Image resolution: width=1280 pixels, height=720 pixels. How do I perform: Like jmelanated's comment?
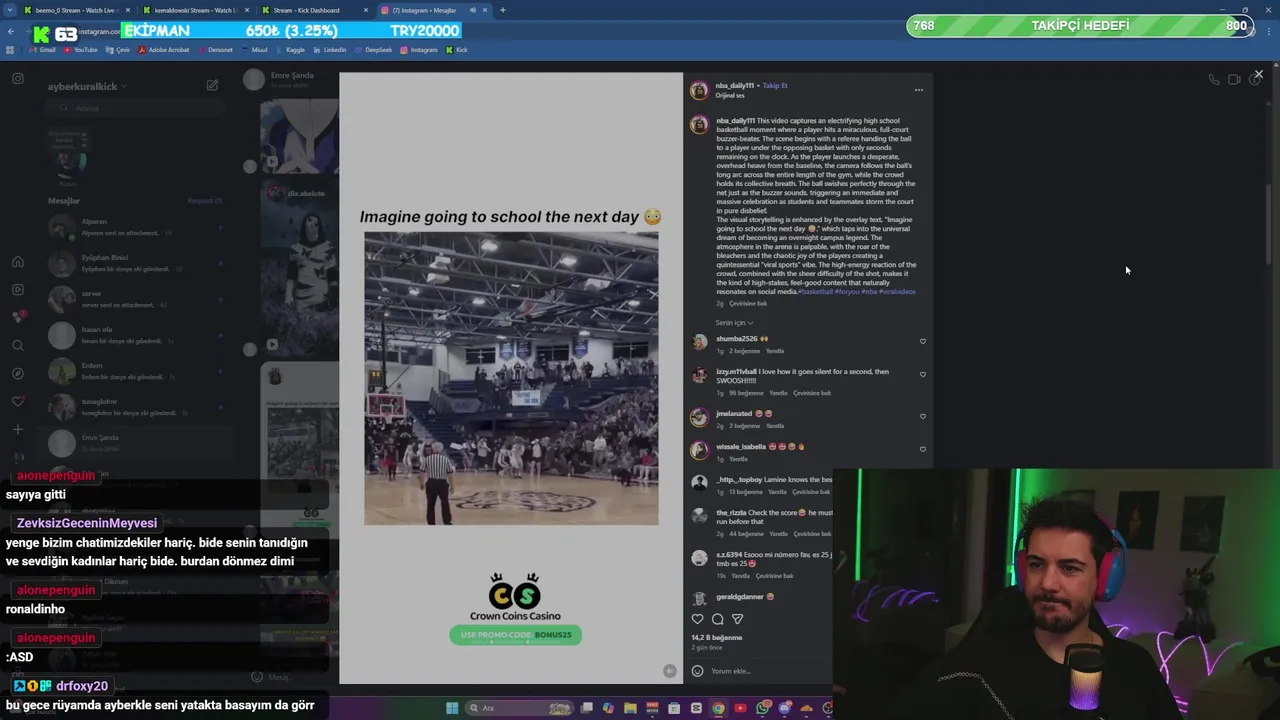tap(923, 416)
